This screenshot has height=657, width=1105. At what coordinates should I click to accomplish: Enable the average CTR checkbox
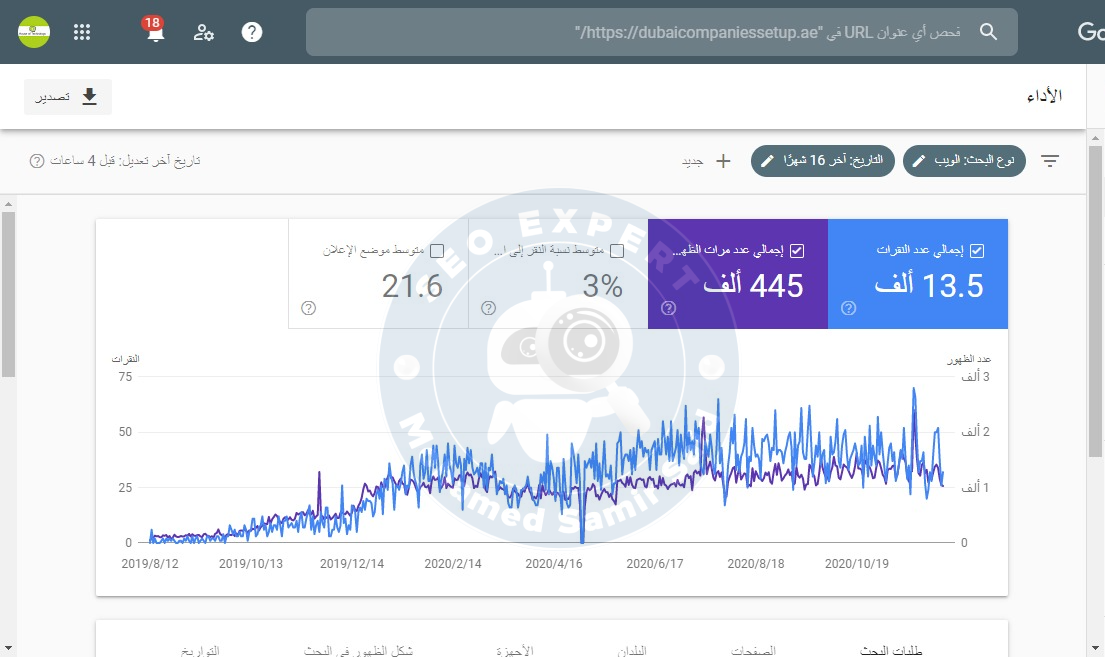(617, 250)
